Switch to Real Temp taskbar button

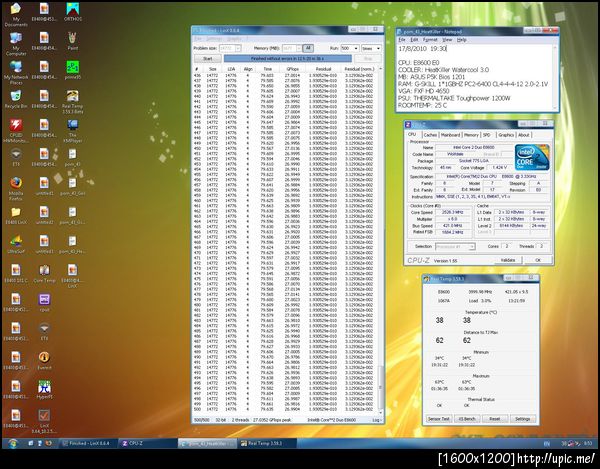267,443
